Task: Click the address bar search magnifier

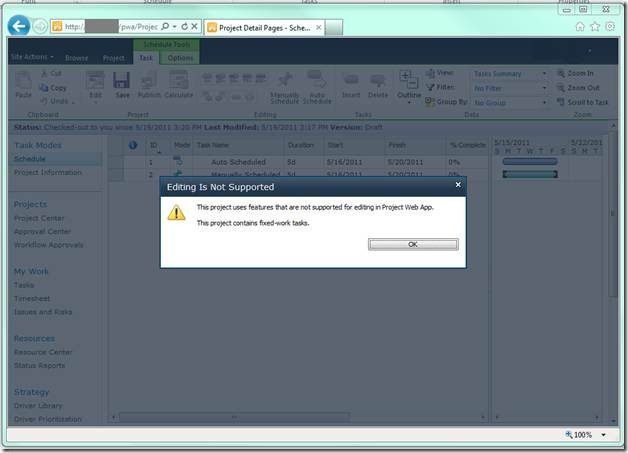Action: (x=165, y=26)
